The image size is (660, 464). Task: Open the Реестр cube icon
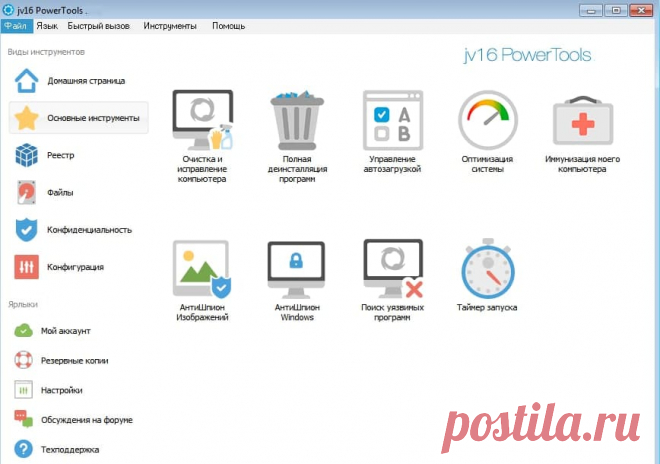pyautogui.click(x=27, y=155)
